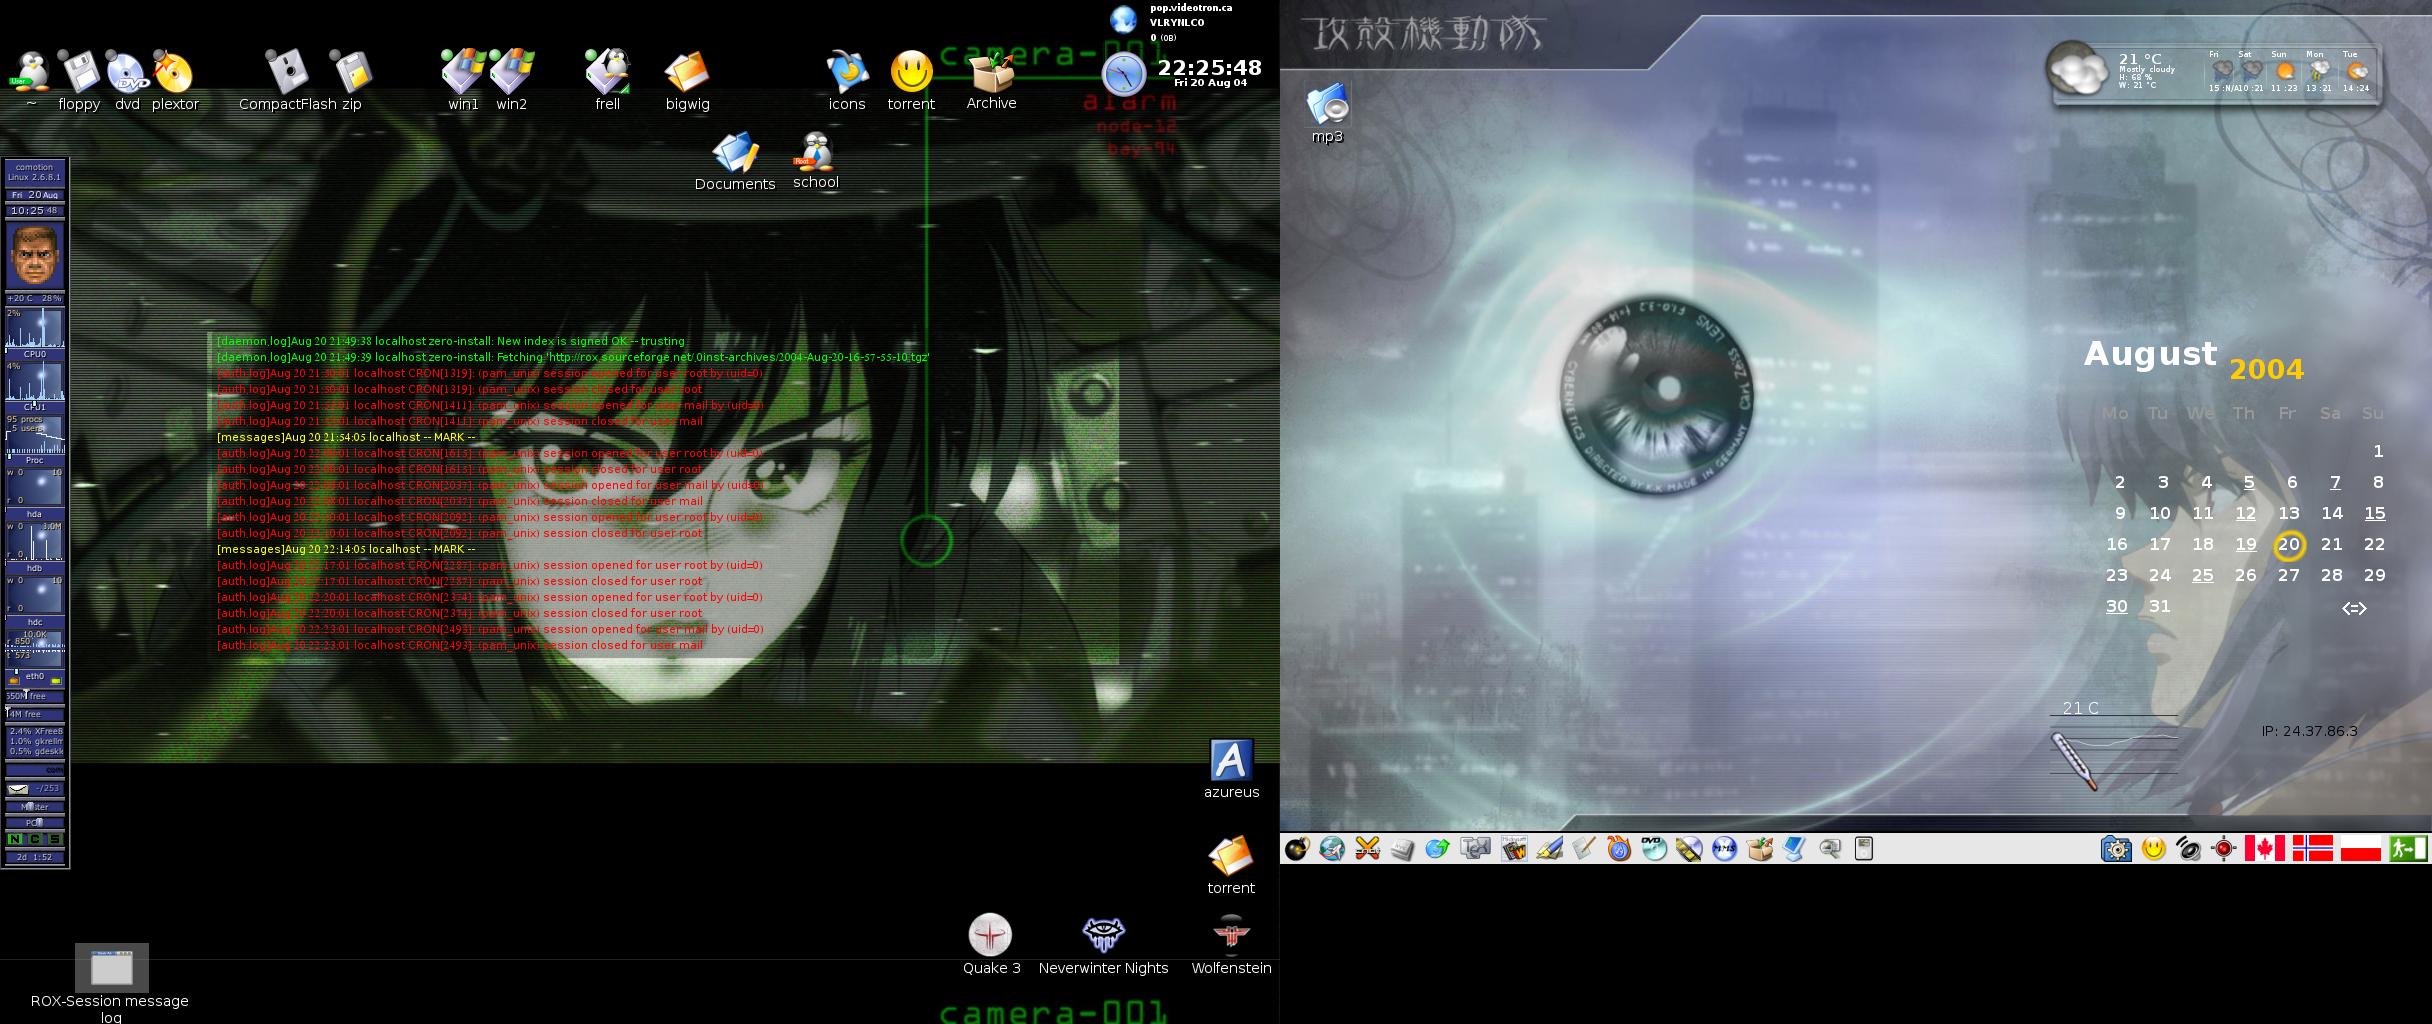Click the calendar month switch arrows

(2354, 608)
